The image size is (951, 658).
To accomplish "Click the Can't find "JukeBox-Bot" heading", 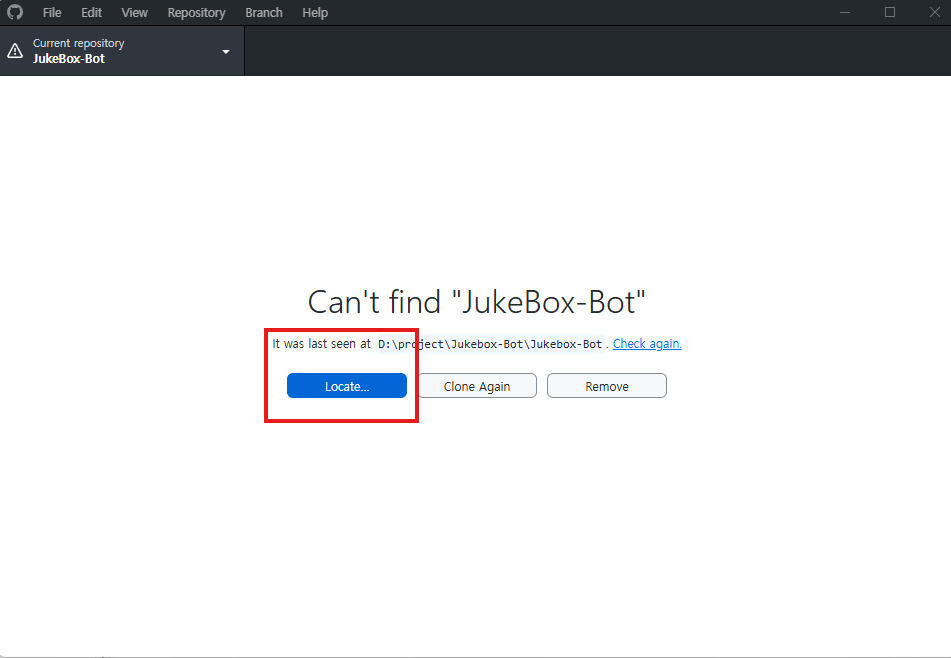I will coord(477,302).
